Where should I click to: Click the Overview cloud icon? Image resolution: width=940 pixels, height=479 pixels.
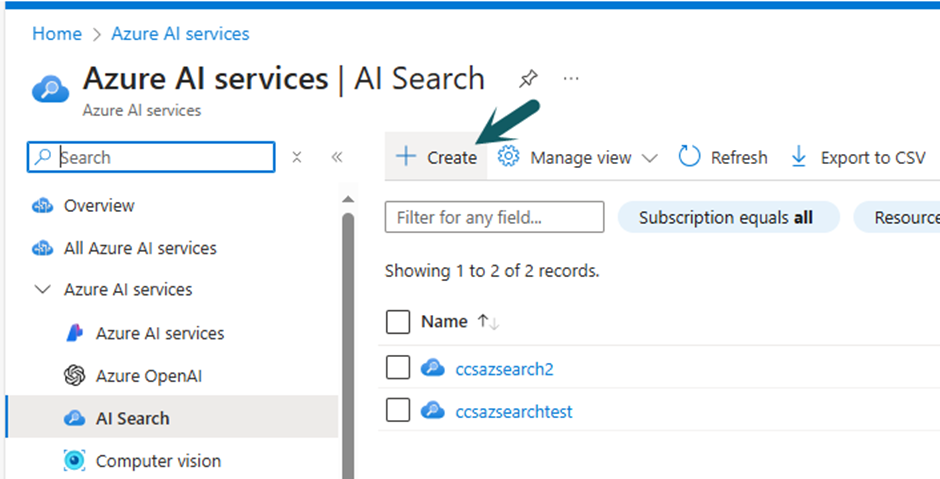coord(42,206)
